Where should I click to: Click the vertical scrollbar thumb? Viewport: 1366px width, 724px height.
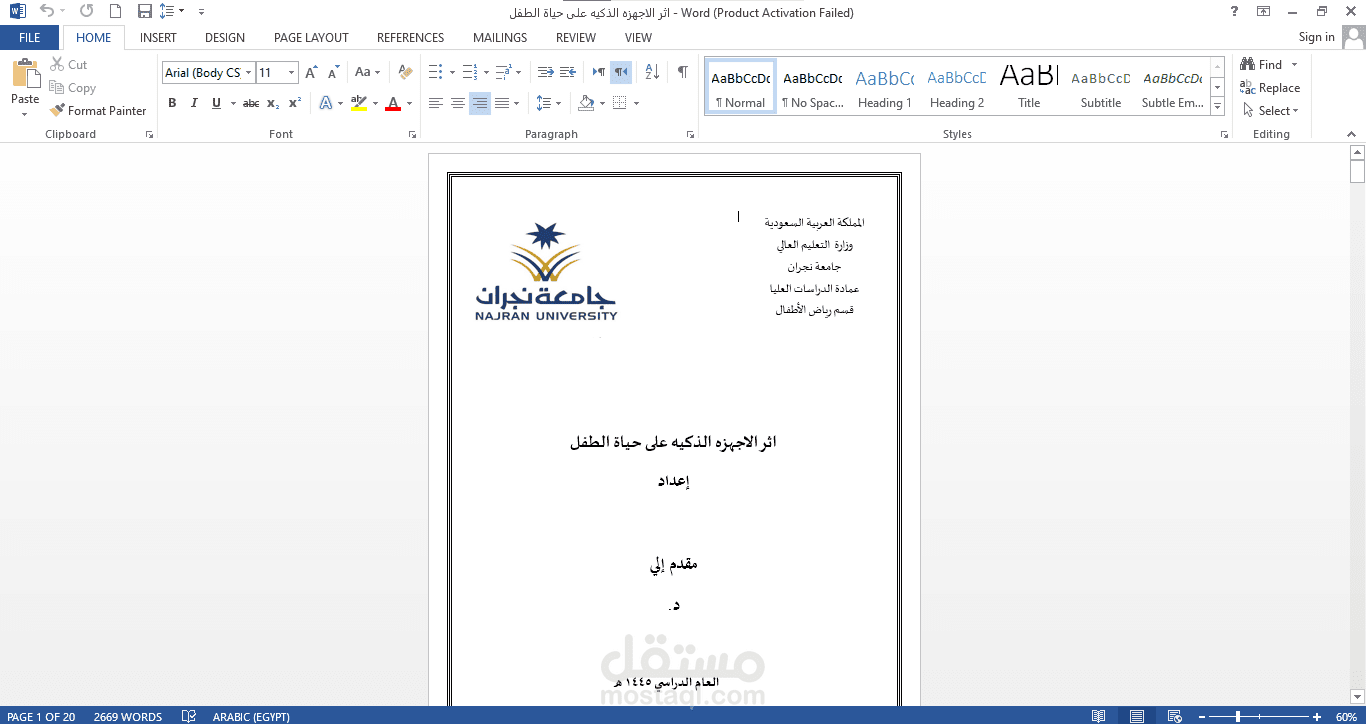click(x=1357, y=172)
